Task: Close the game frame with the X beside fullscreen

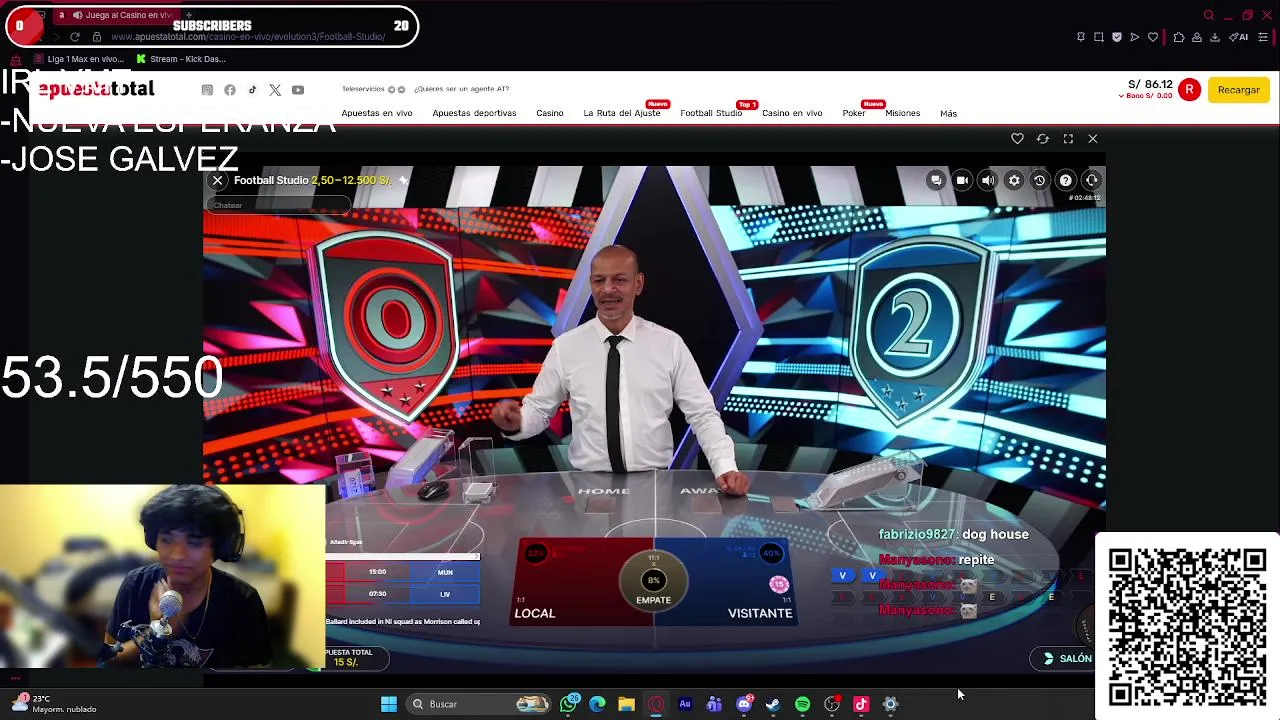Action: (x=1093, y=139)
